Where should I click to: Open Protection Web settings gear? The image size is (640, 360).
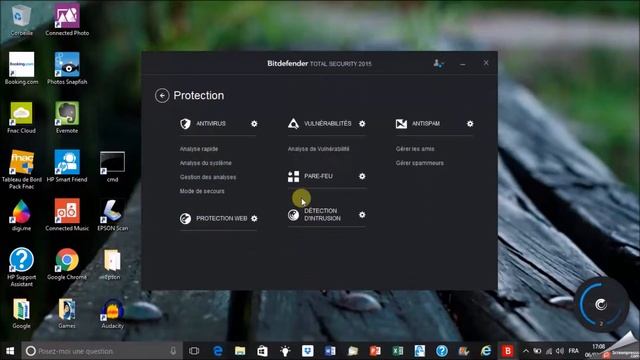click(254, 219)
